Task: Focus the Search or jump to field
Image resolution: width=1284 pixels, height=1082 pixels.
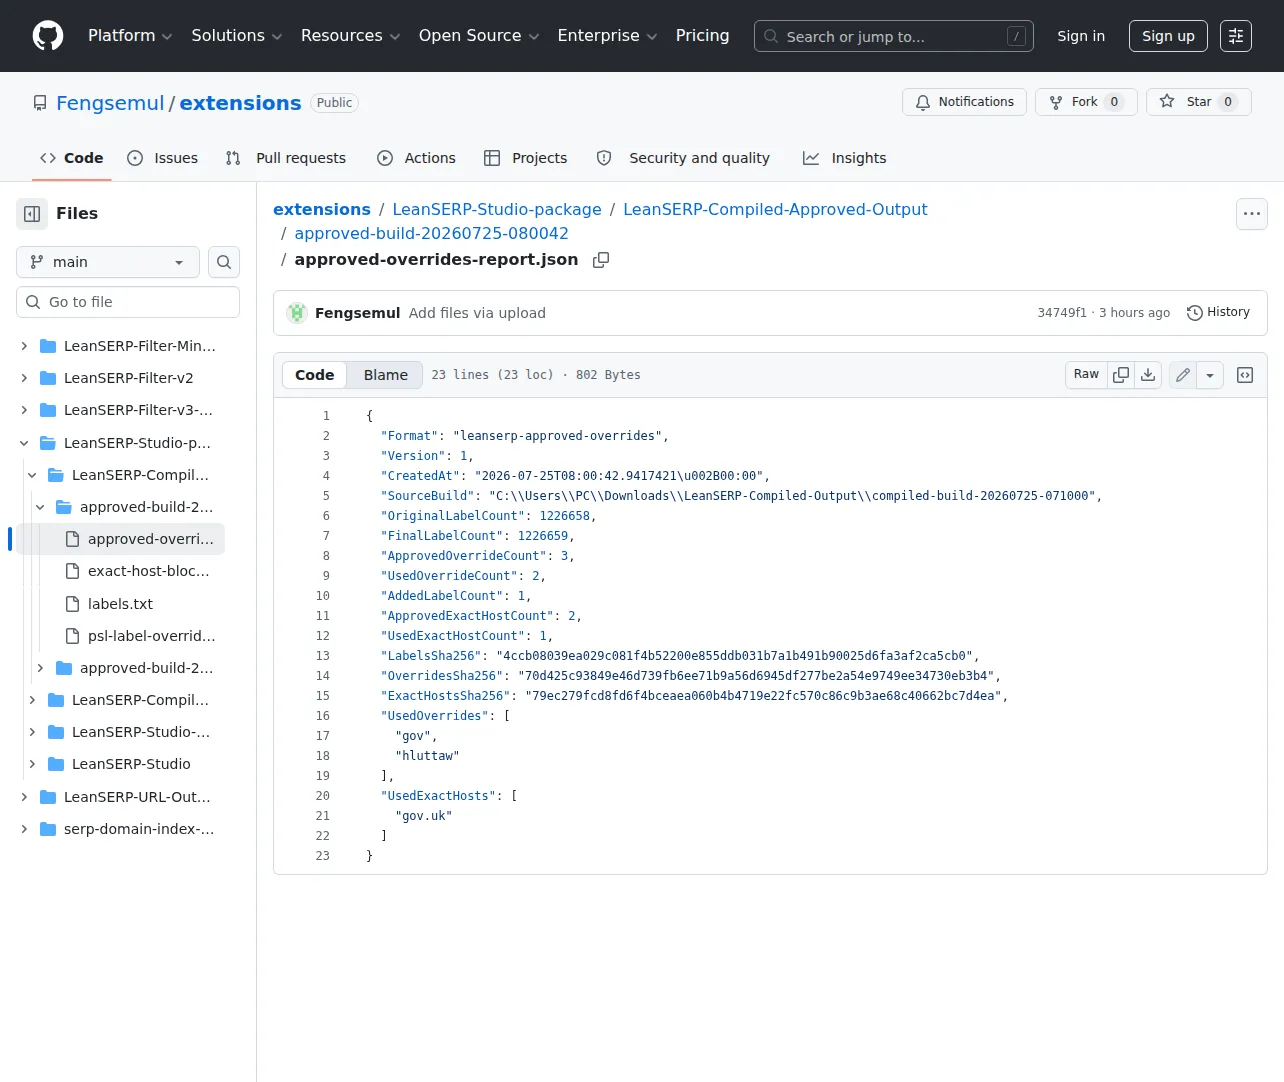Action: (894, 36)
